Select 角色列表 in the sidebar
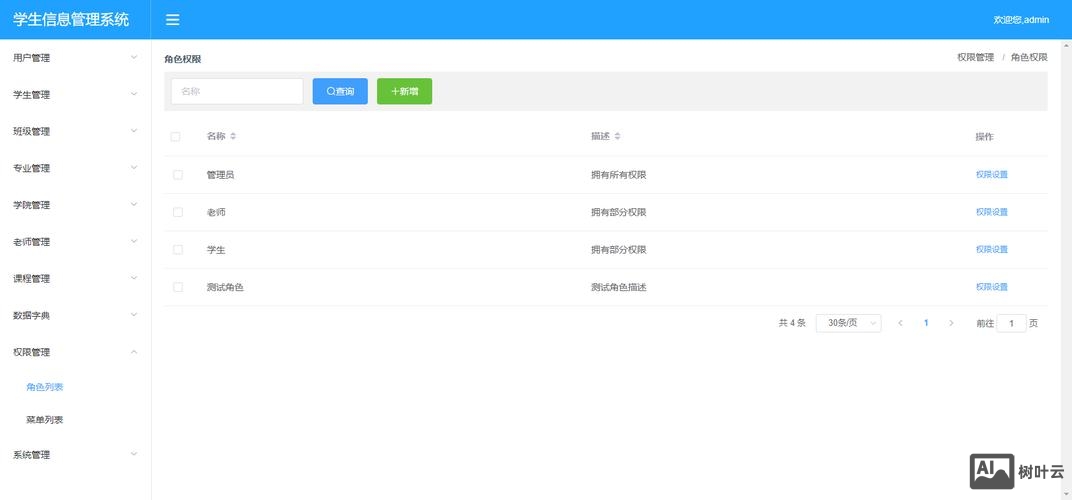This screenshot has height=500, width=1072. [x=45, y=387]
